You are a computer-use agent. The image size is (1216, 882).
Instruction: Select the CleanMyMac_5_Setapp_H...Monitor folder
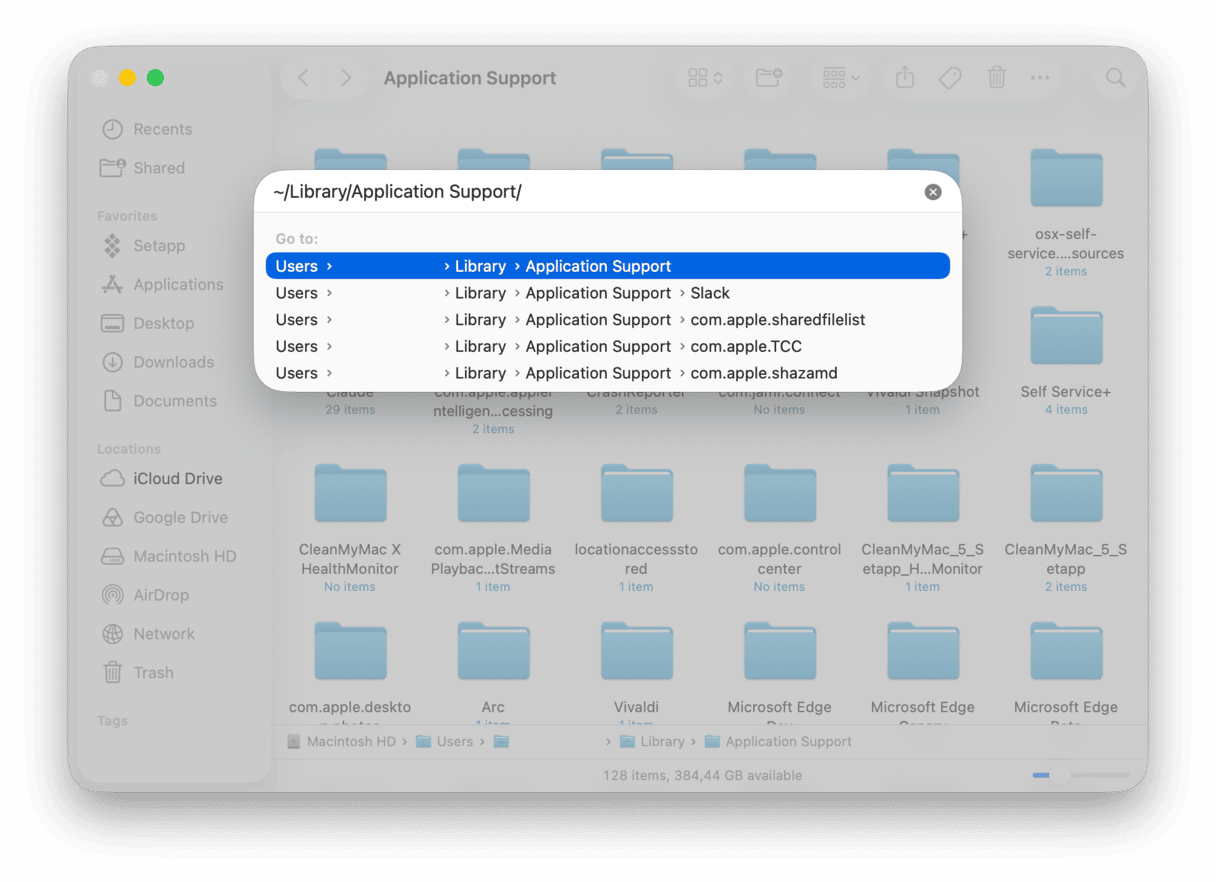click(x=923, y=494)
